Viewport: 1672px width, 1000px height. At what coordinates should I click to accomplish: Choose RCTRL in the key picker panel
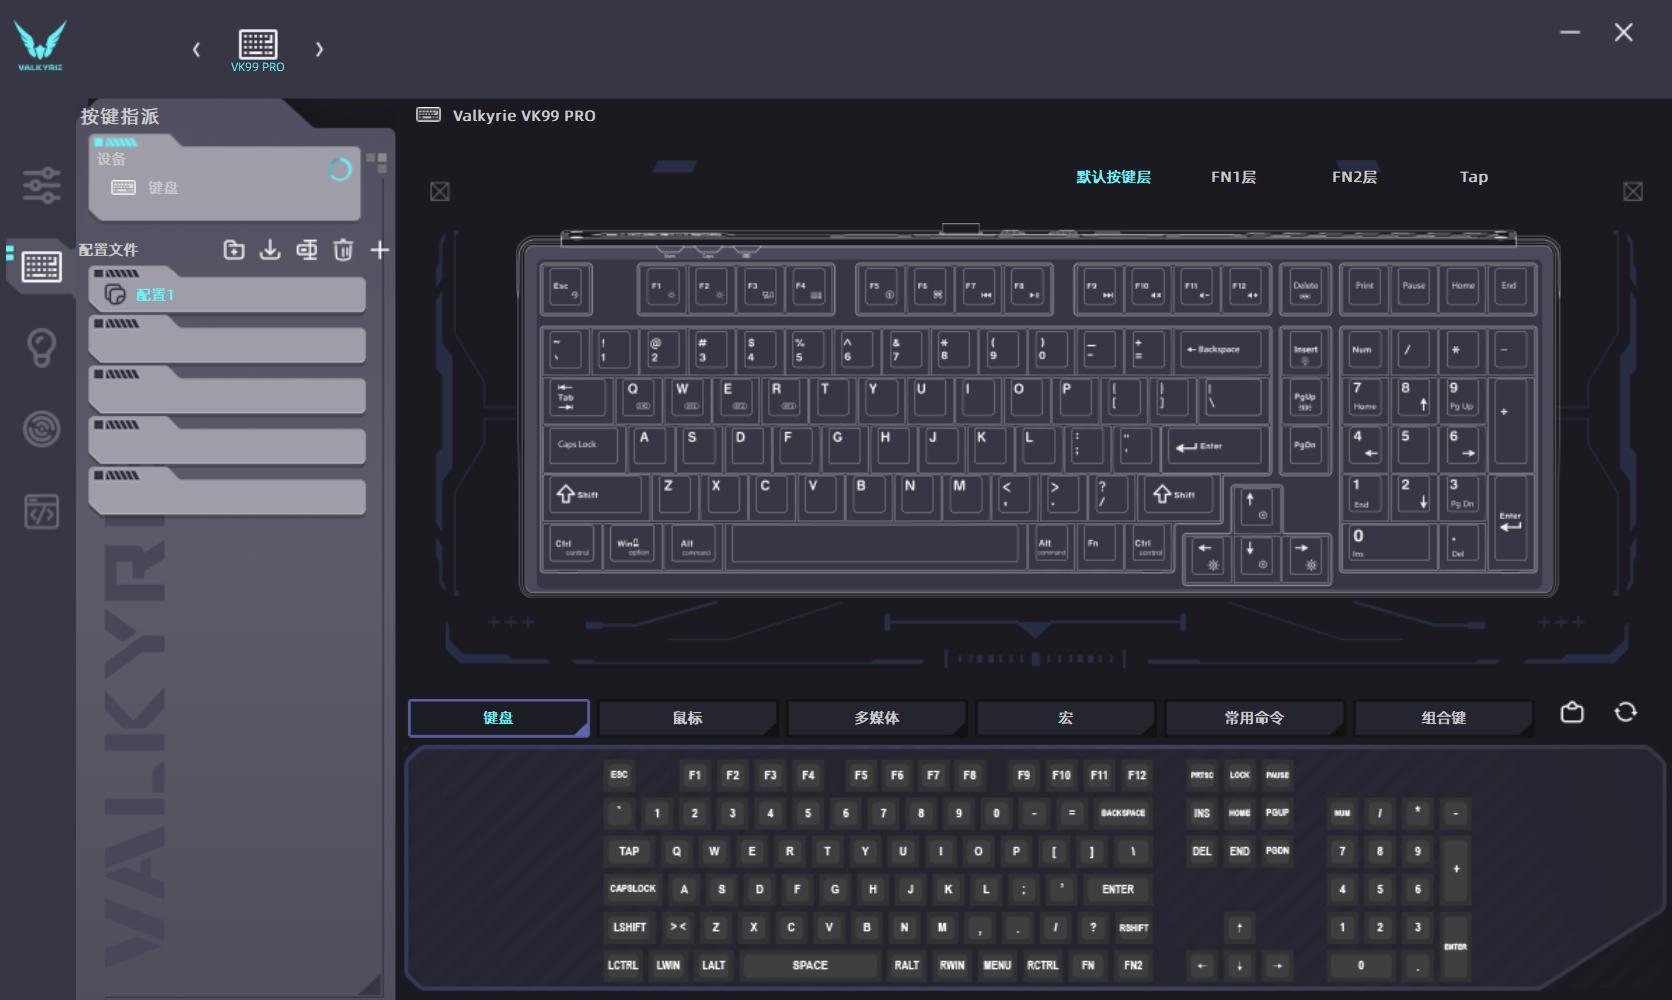point(1042,965)
